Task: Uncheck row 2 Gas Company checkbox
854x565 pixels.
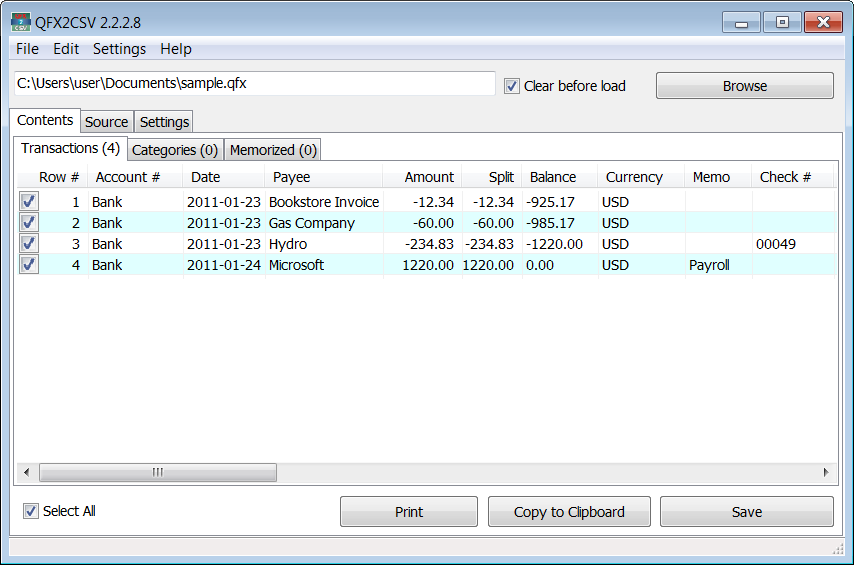Action: [x=29, y=223]
